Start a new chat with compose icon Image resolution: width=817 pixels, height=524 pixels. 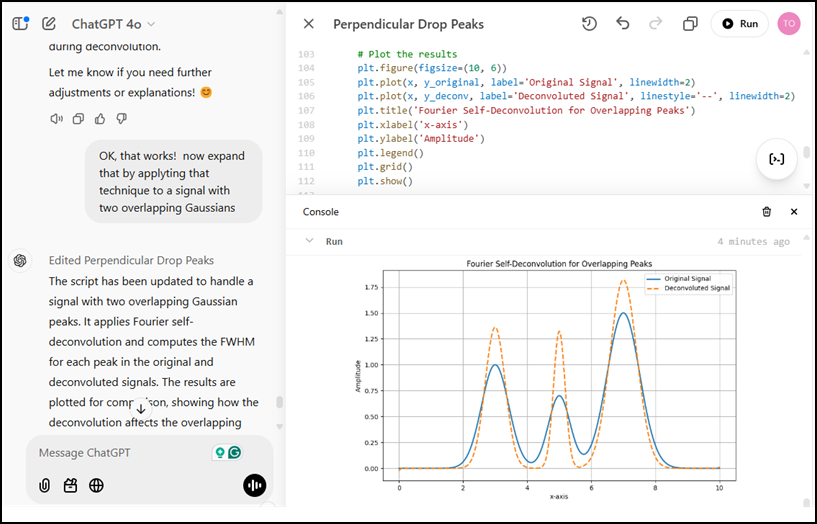click(x=49, y=23)
